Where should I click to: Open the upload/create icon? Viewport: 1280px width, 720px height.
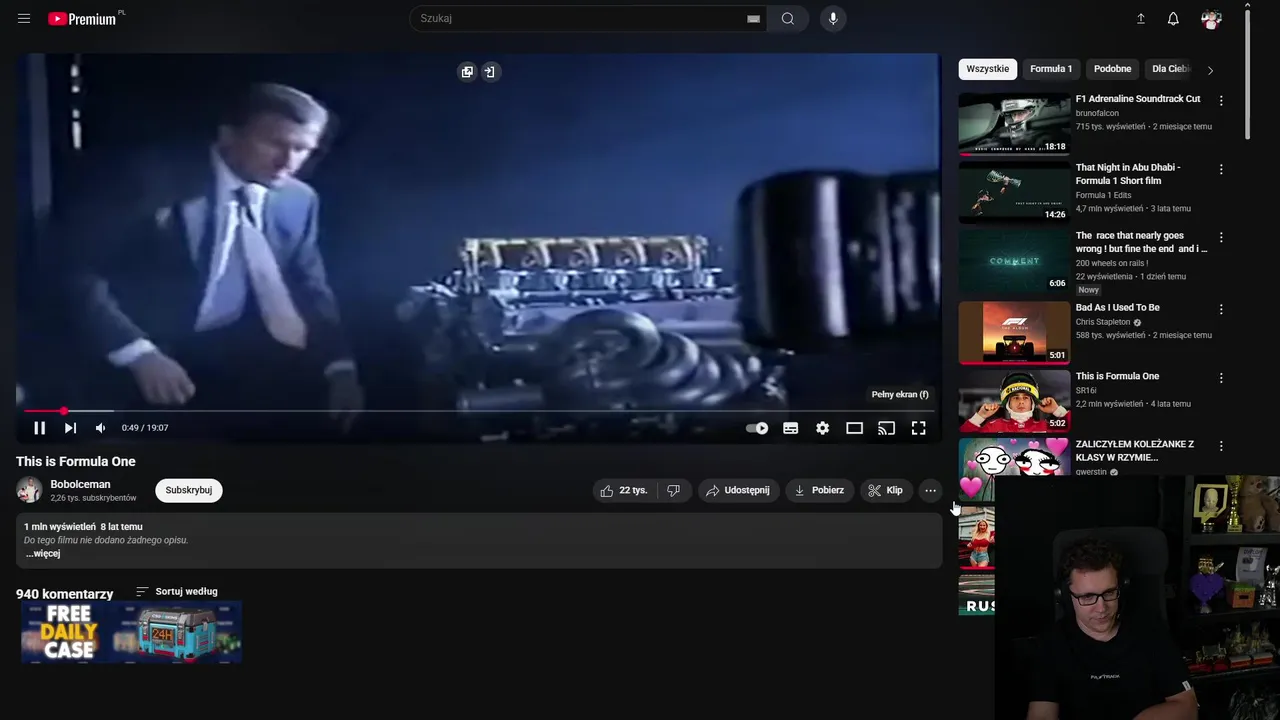[1140, 18]
